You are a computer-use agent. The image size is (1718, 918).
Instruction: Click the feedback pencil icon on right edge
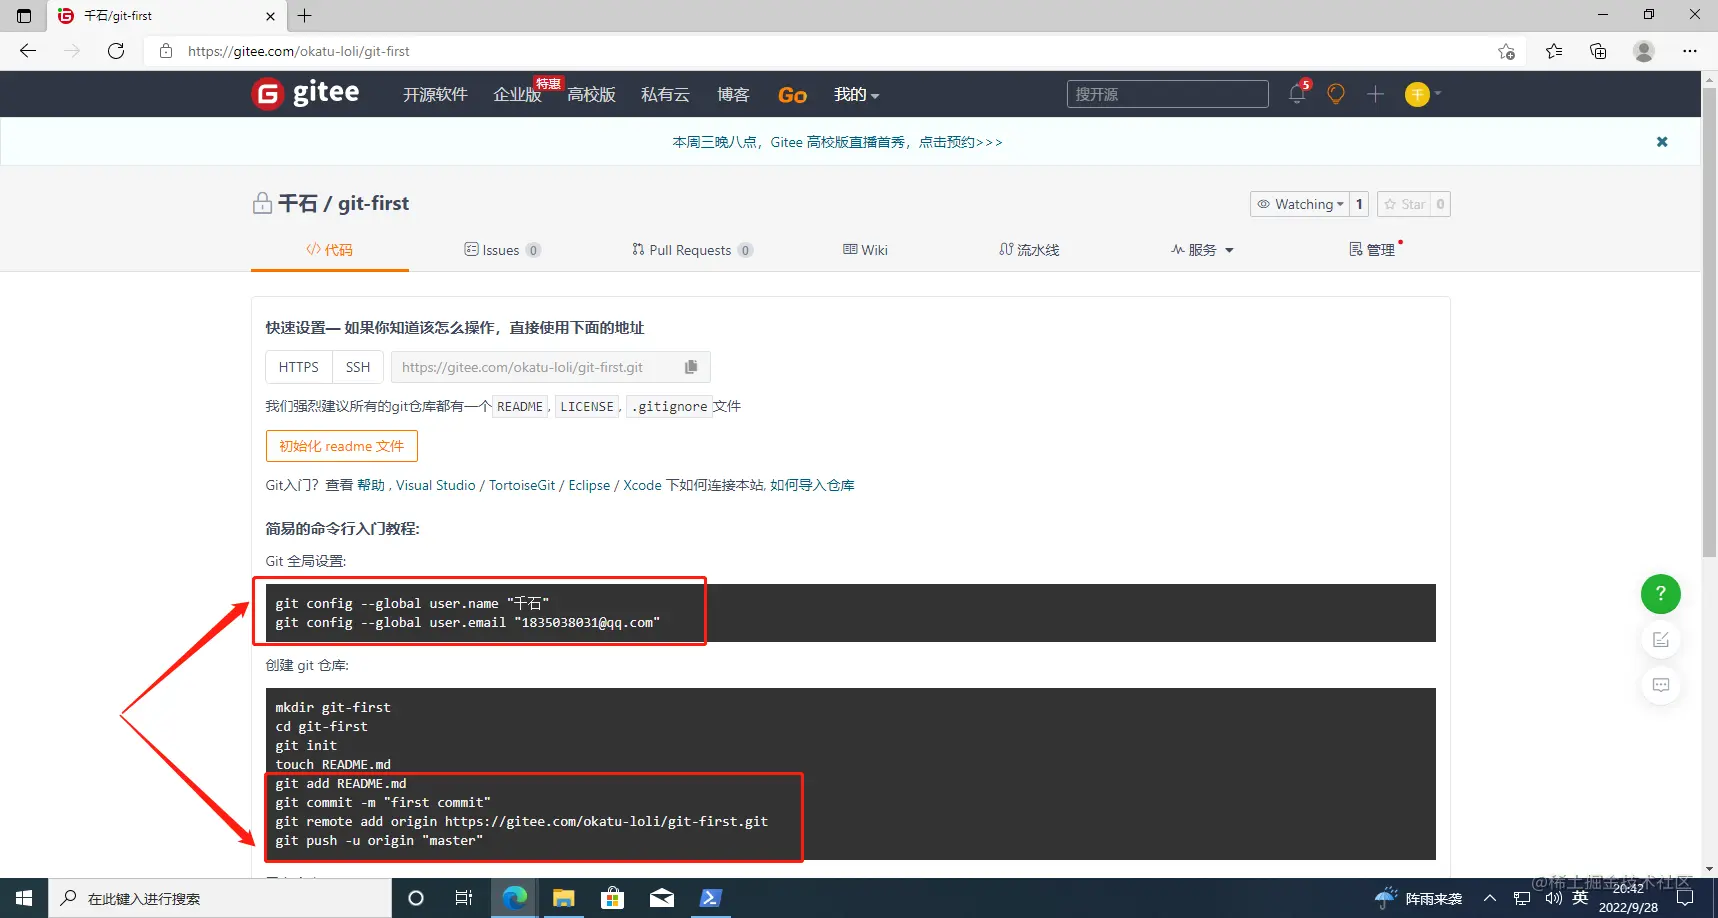1660,639
